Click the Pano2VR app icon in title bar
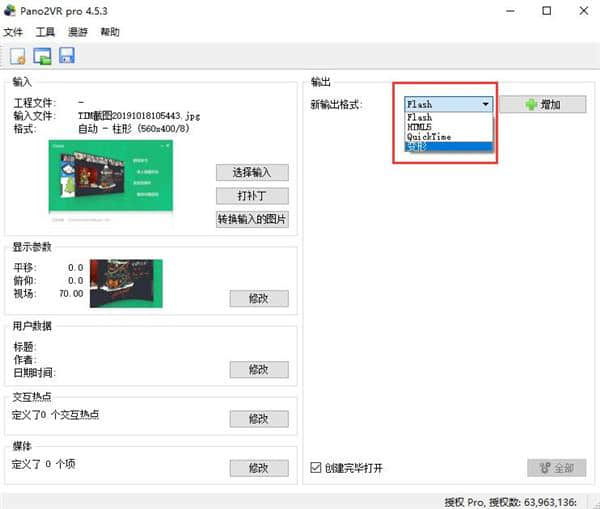The height and width of the screenshot is (509, 600). 11,11
